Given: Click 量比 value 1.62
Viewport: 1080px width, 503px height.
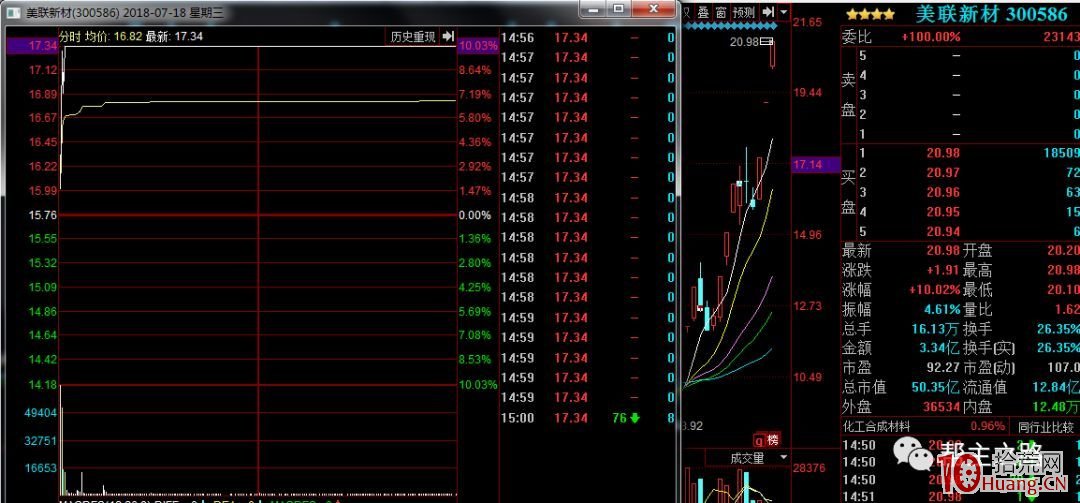Looking at the screenshot, I should click(x=1066, y=309).
